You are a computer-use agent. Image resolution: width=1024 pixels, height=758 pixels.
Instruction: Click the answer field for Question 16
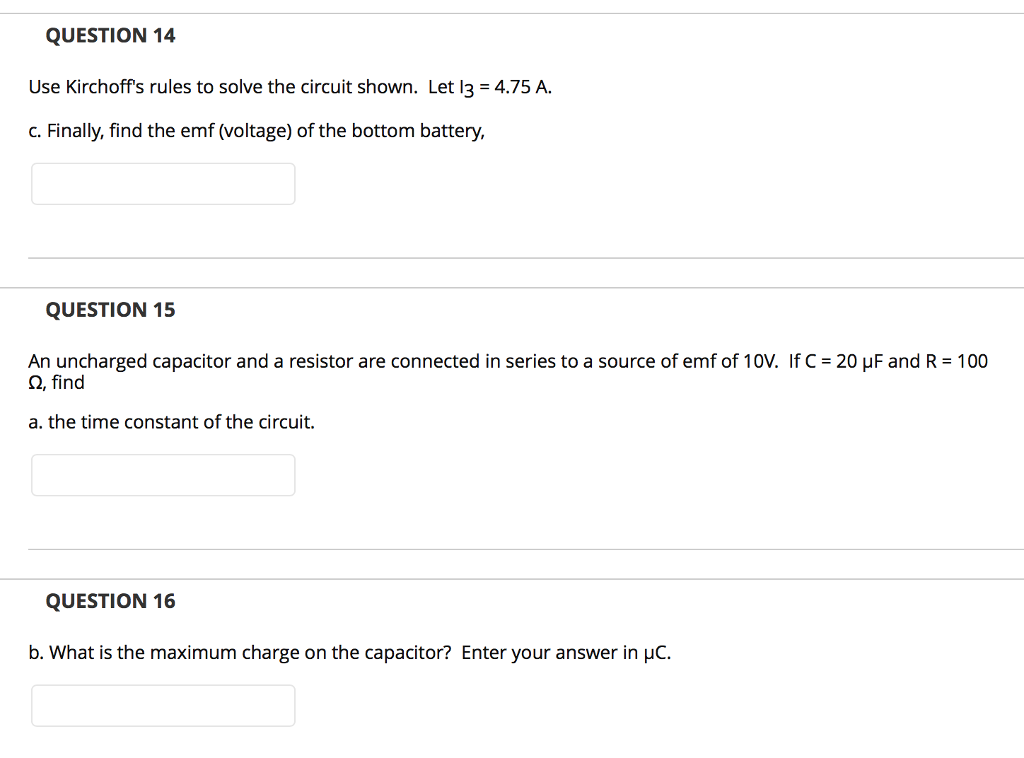point(162,705)
